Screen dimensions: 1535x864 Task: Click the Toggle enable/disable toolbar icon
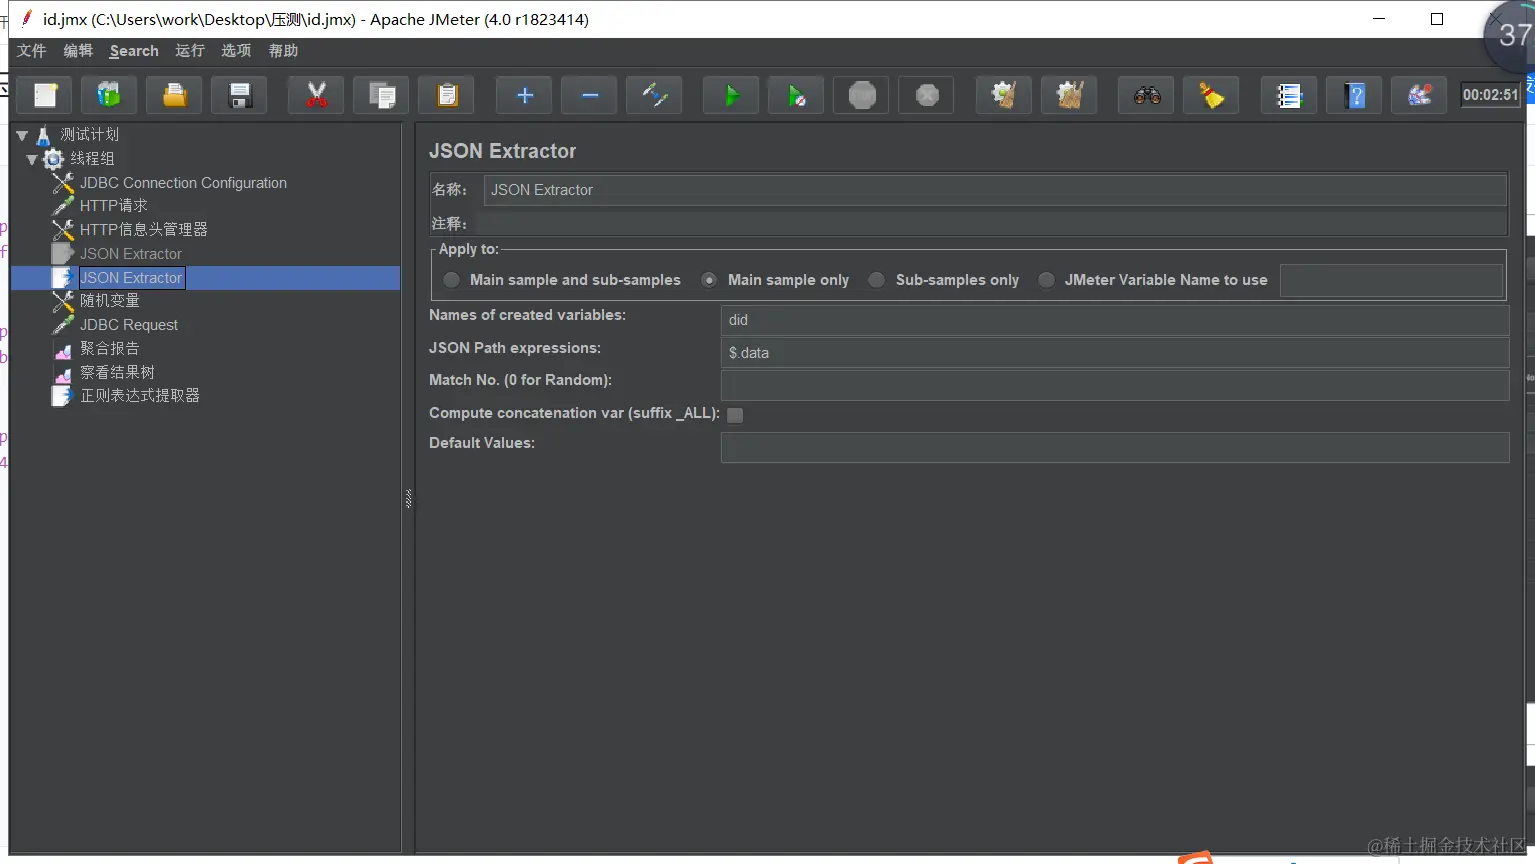[654, 95]
